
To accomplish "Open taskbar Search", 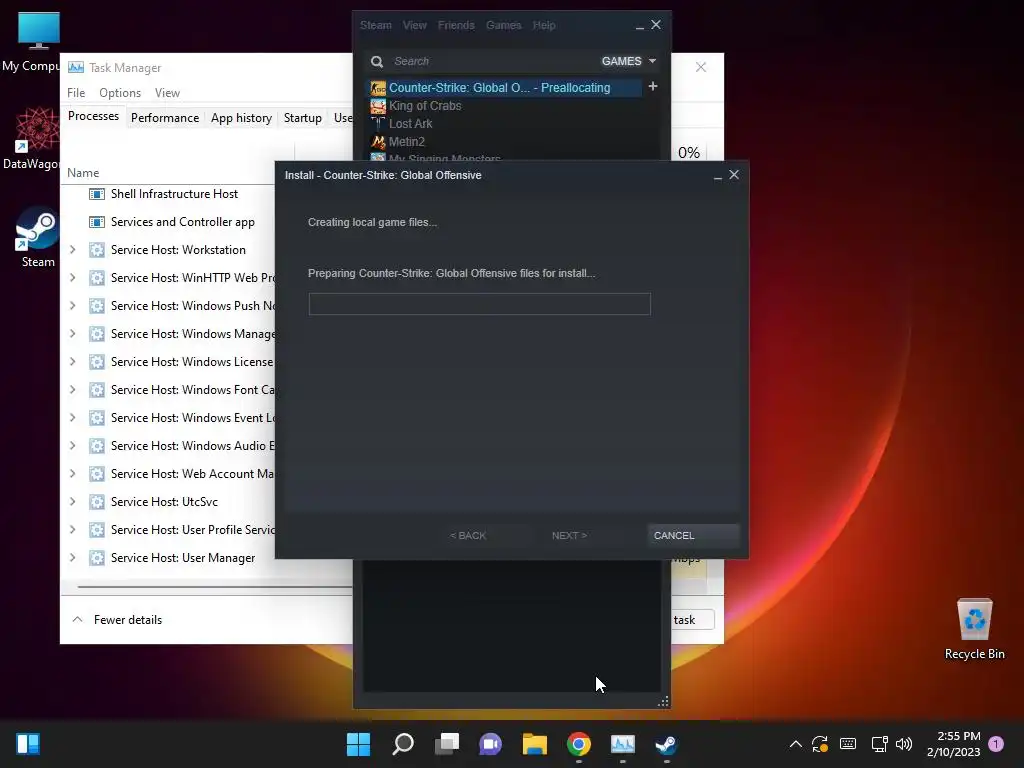I will tap(403, 744).
